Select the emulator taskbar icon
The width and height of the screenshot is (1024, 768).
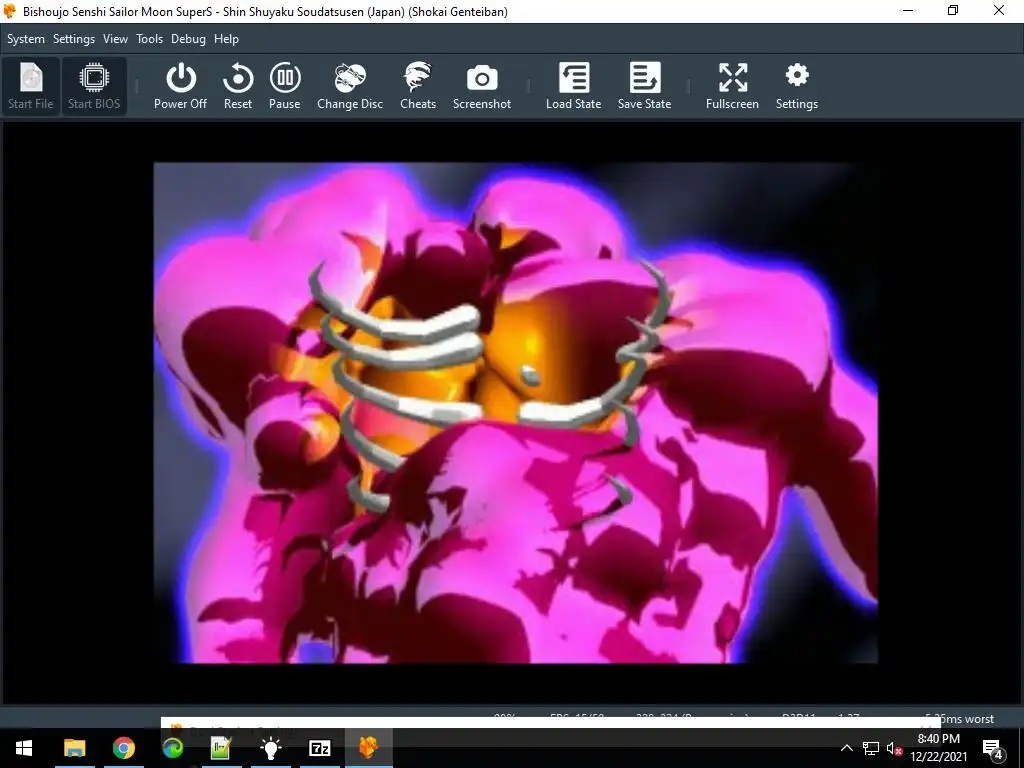tap(368, 748)
